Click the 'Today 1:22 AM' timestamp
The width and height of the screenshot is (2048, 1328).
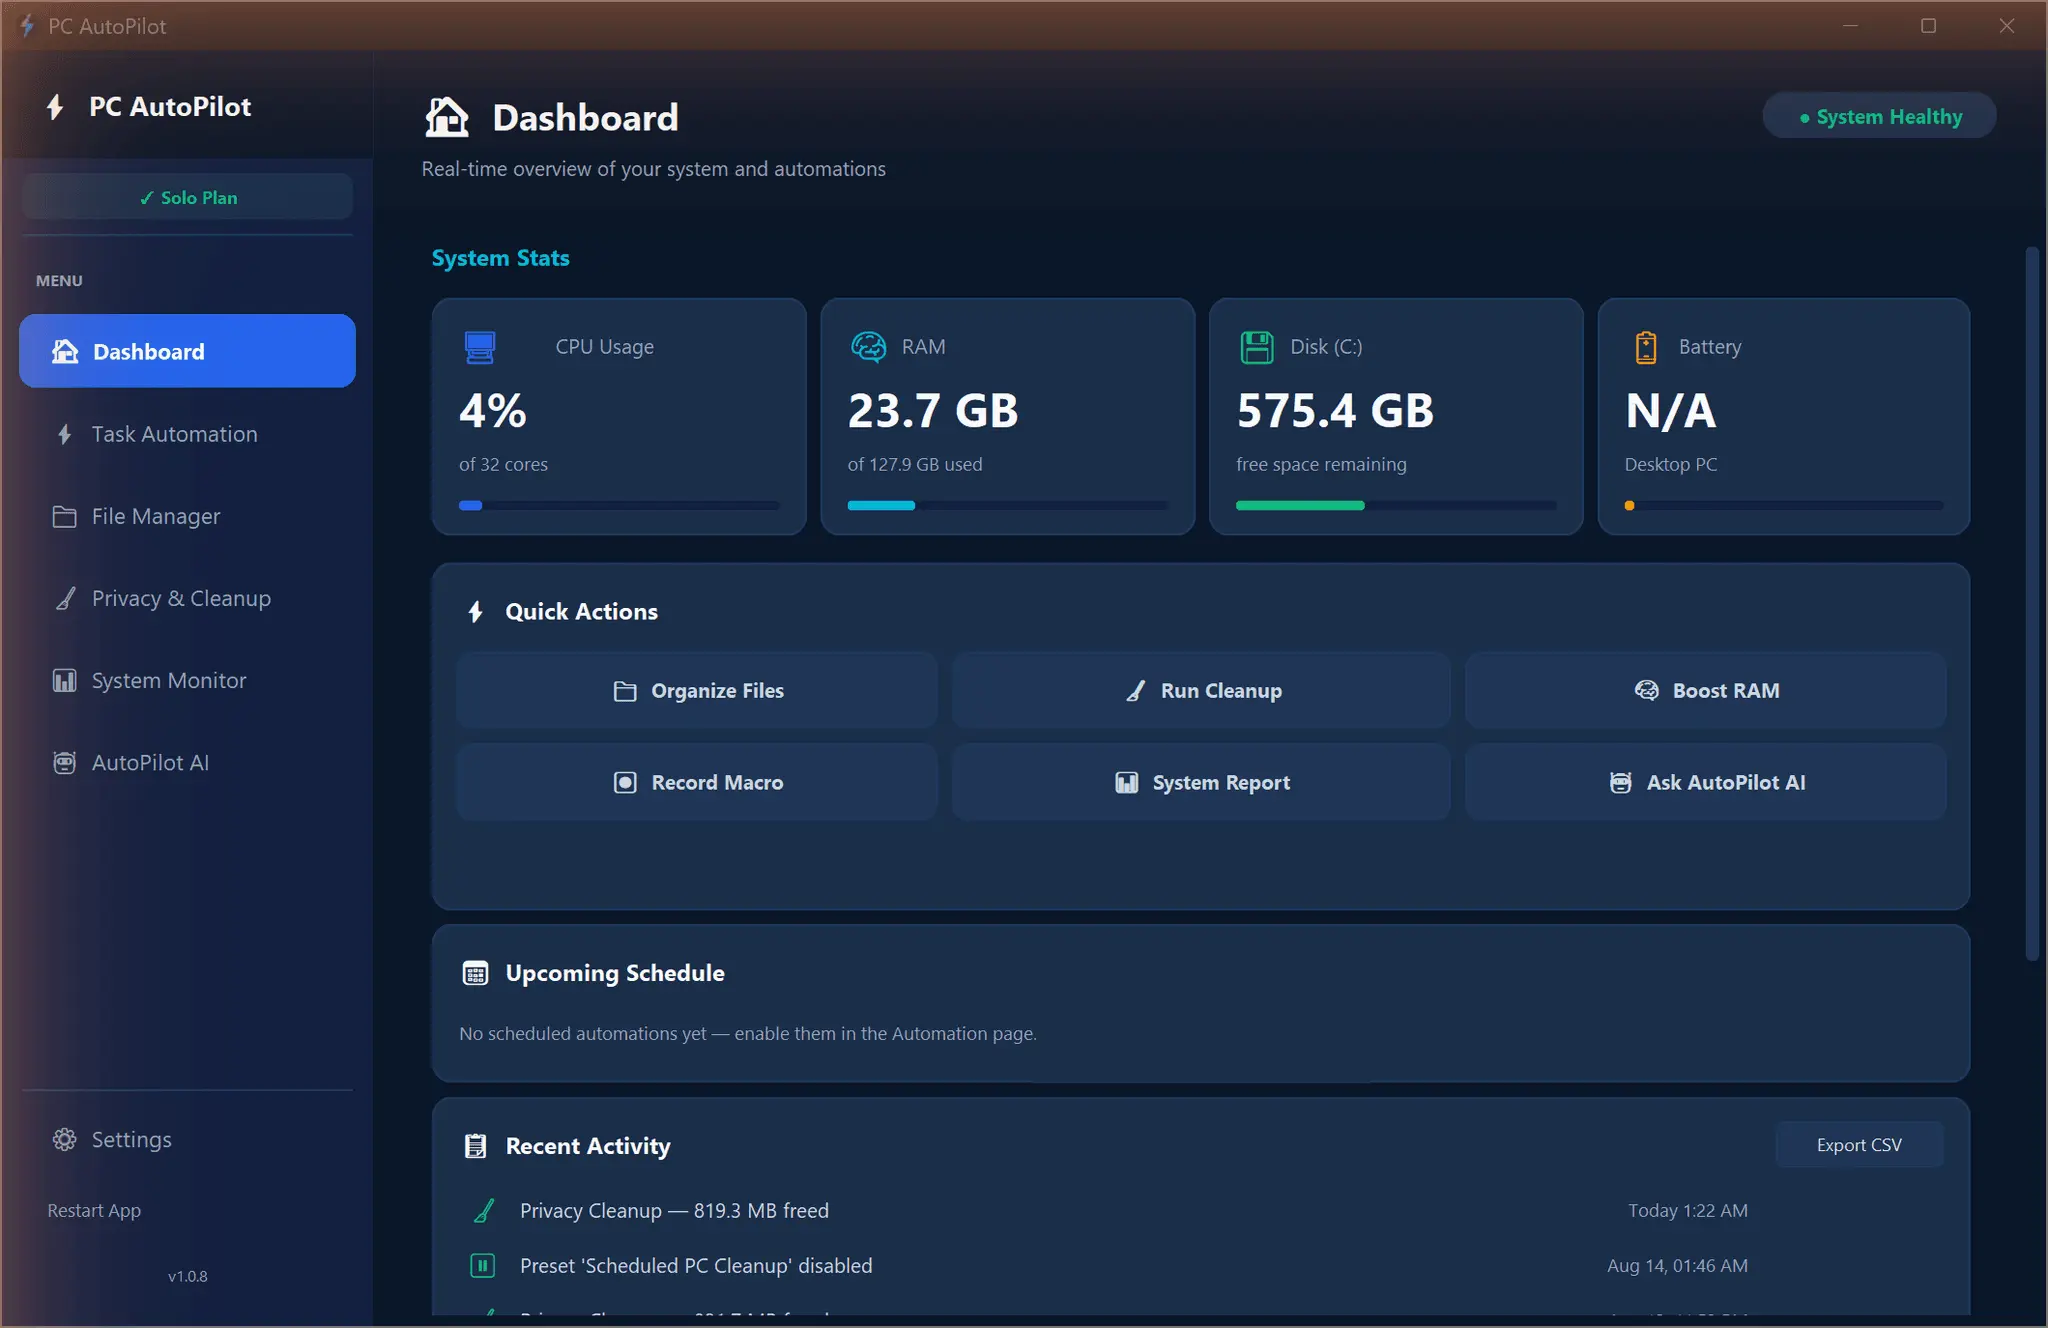[x=1688, y=1211]
